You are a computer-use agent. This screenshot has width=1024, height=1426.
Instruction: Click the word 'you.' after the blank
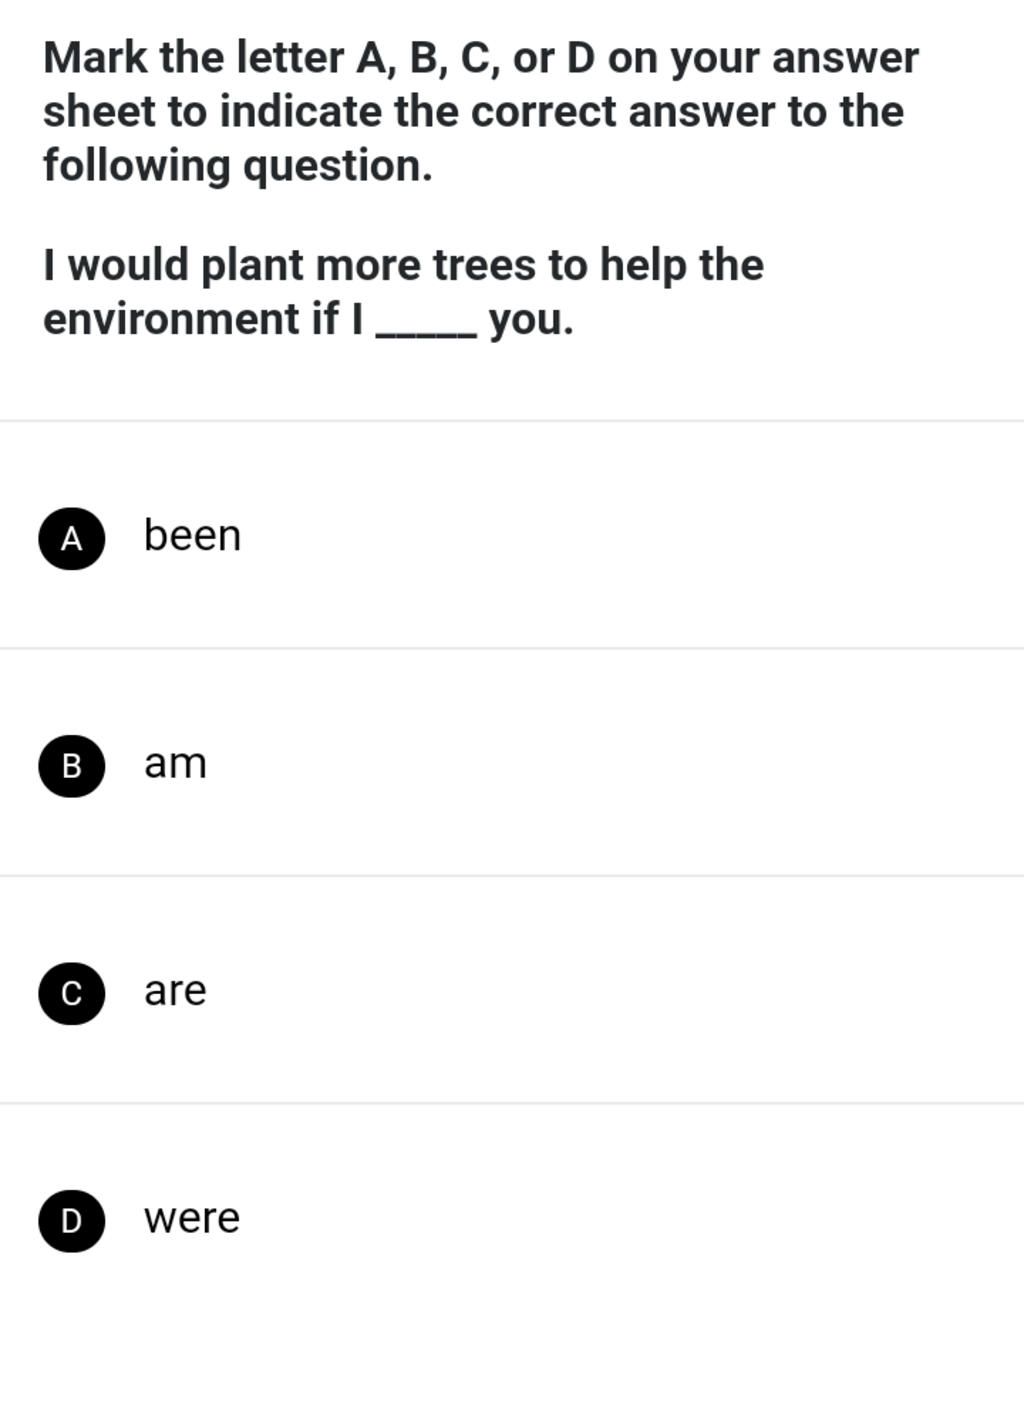[x=532, y=322]
